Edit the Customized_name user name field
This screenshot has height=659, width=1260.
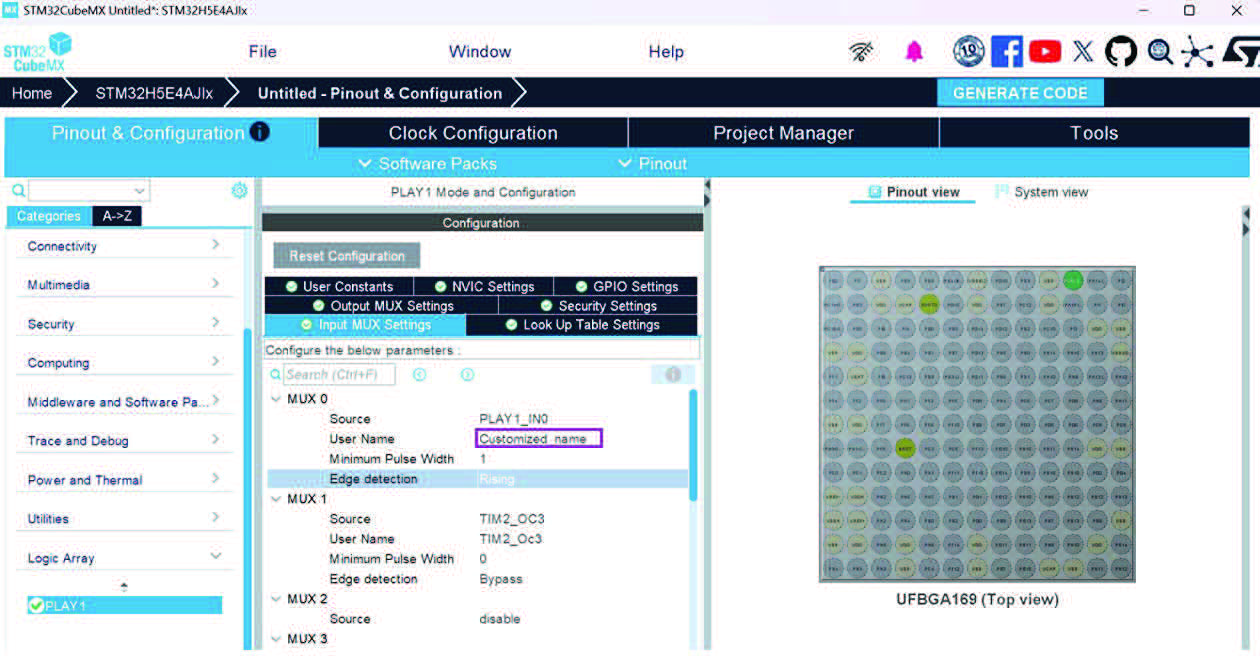point(539,439)
